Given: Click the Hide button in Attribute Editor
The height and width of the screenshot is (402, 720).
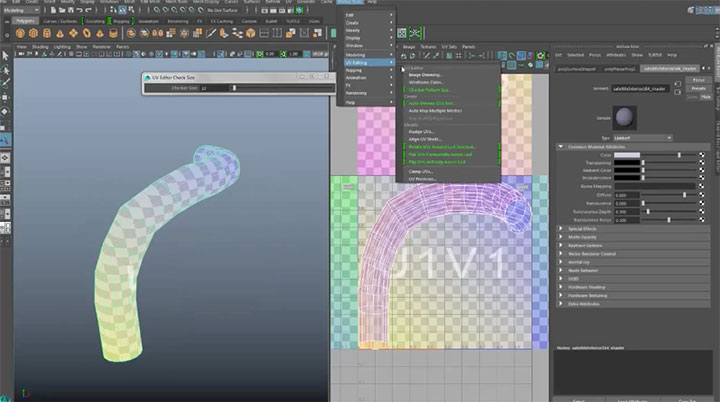Looking at the screenshot, I should [x=706, y=97].
